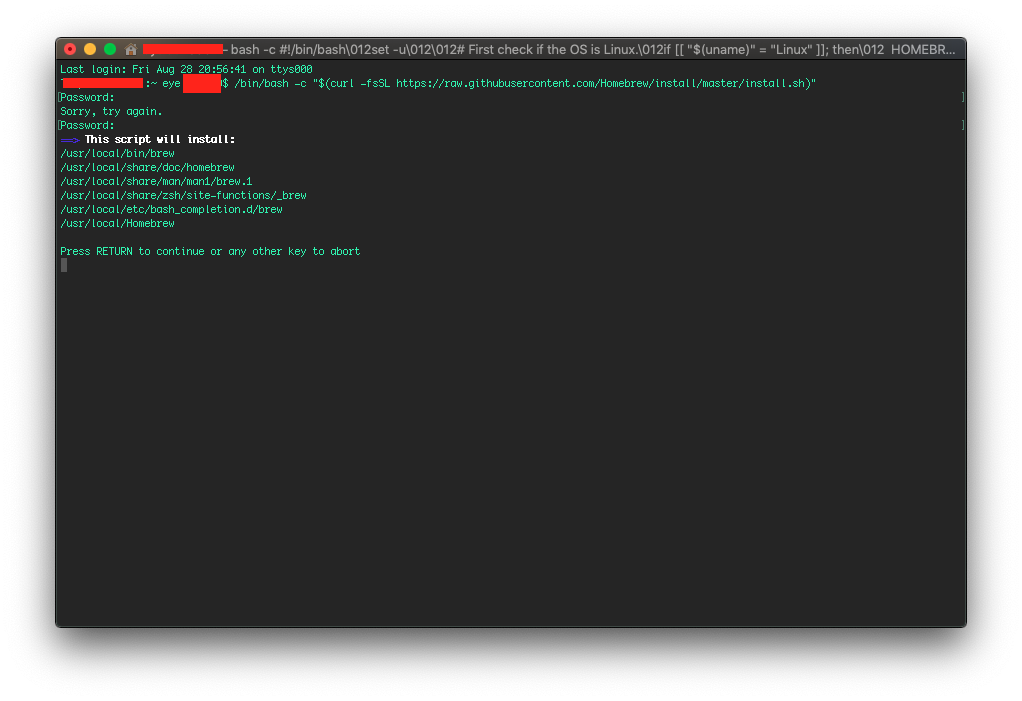Click 'Press RETURN to continue' prompt line

coord(210,251)
